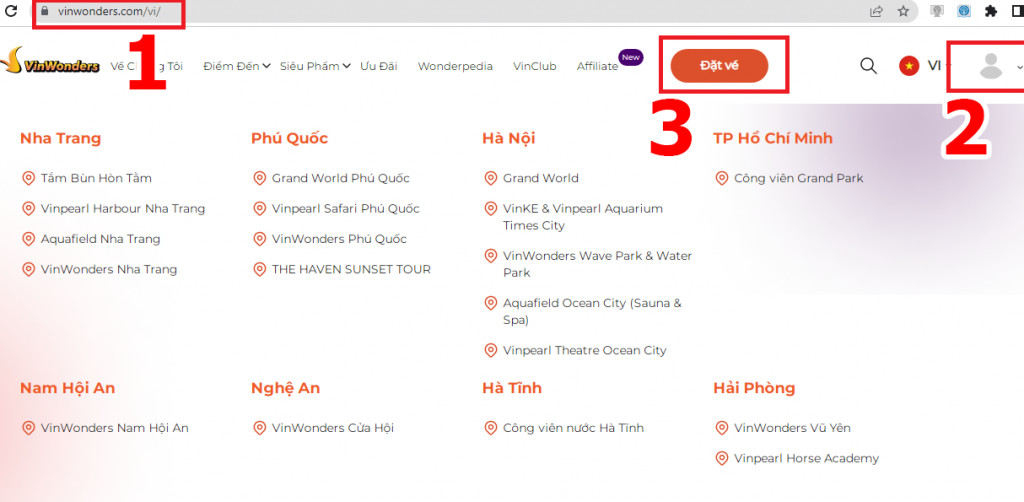Viewport: 1024px width, 502px height.
Task: Open VinWonders Phú Quốc link
Action: coord(339,239)
